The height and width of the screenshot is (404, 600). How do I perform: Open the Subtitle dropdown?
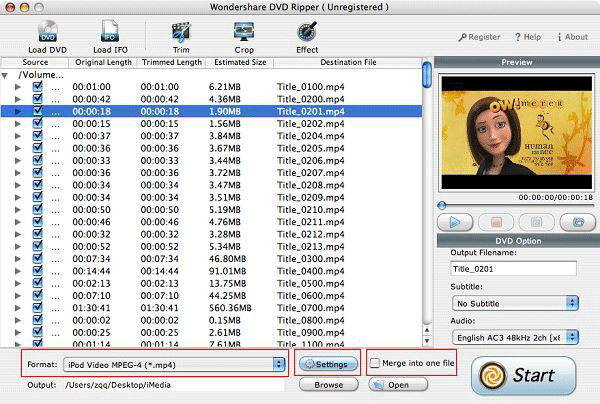pos(515,303)
